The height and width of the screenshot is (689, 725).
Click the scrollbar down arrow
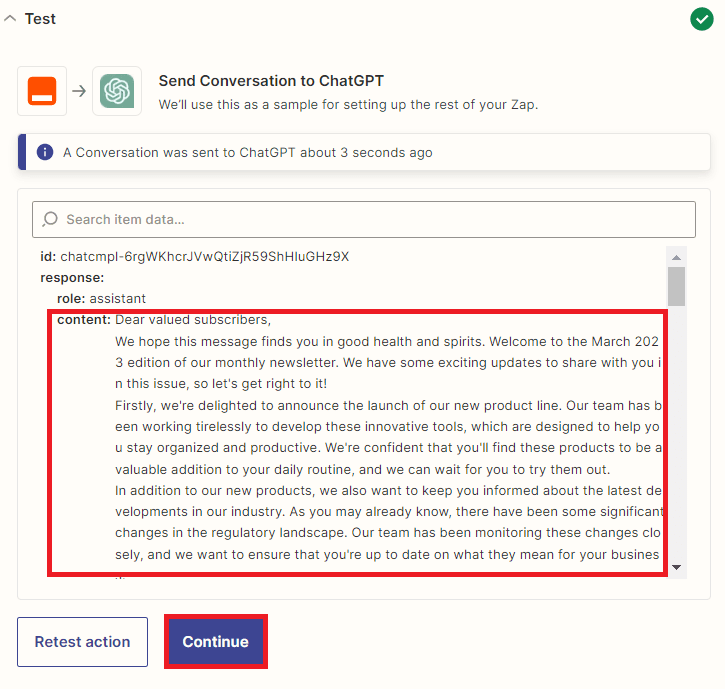[x=677, y=567]
